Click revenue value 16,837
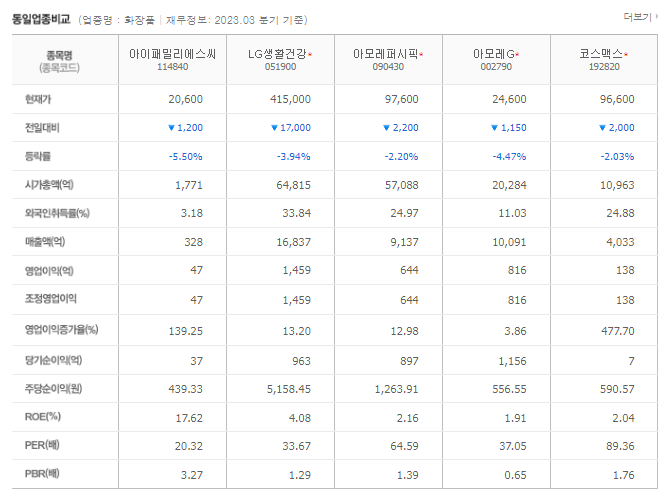This screenshot has height=495, width=669. coord(294,242)
